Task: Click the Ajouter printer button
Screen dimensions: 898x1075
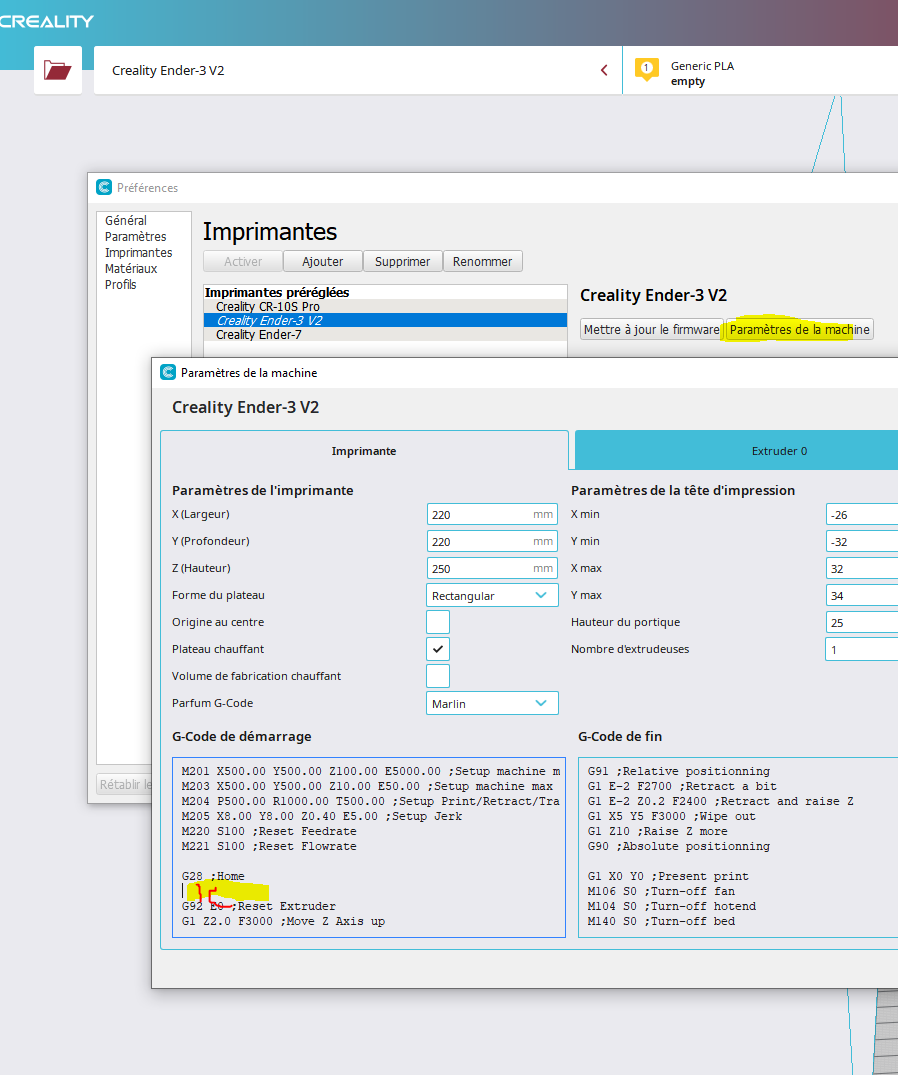Action: [322, 261]
